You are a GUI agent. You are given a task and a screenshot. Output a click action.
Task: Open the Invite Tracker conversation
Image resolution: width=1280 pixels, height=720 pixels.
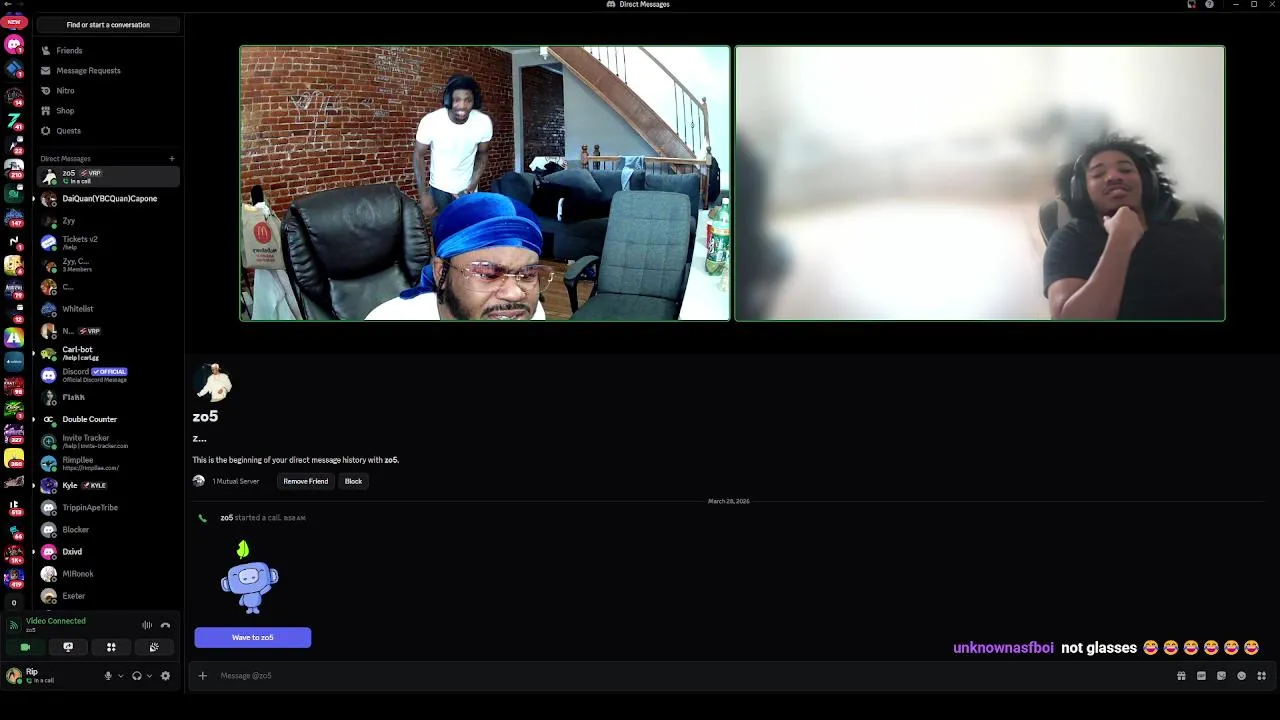[108, 441]
